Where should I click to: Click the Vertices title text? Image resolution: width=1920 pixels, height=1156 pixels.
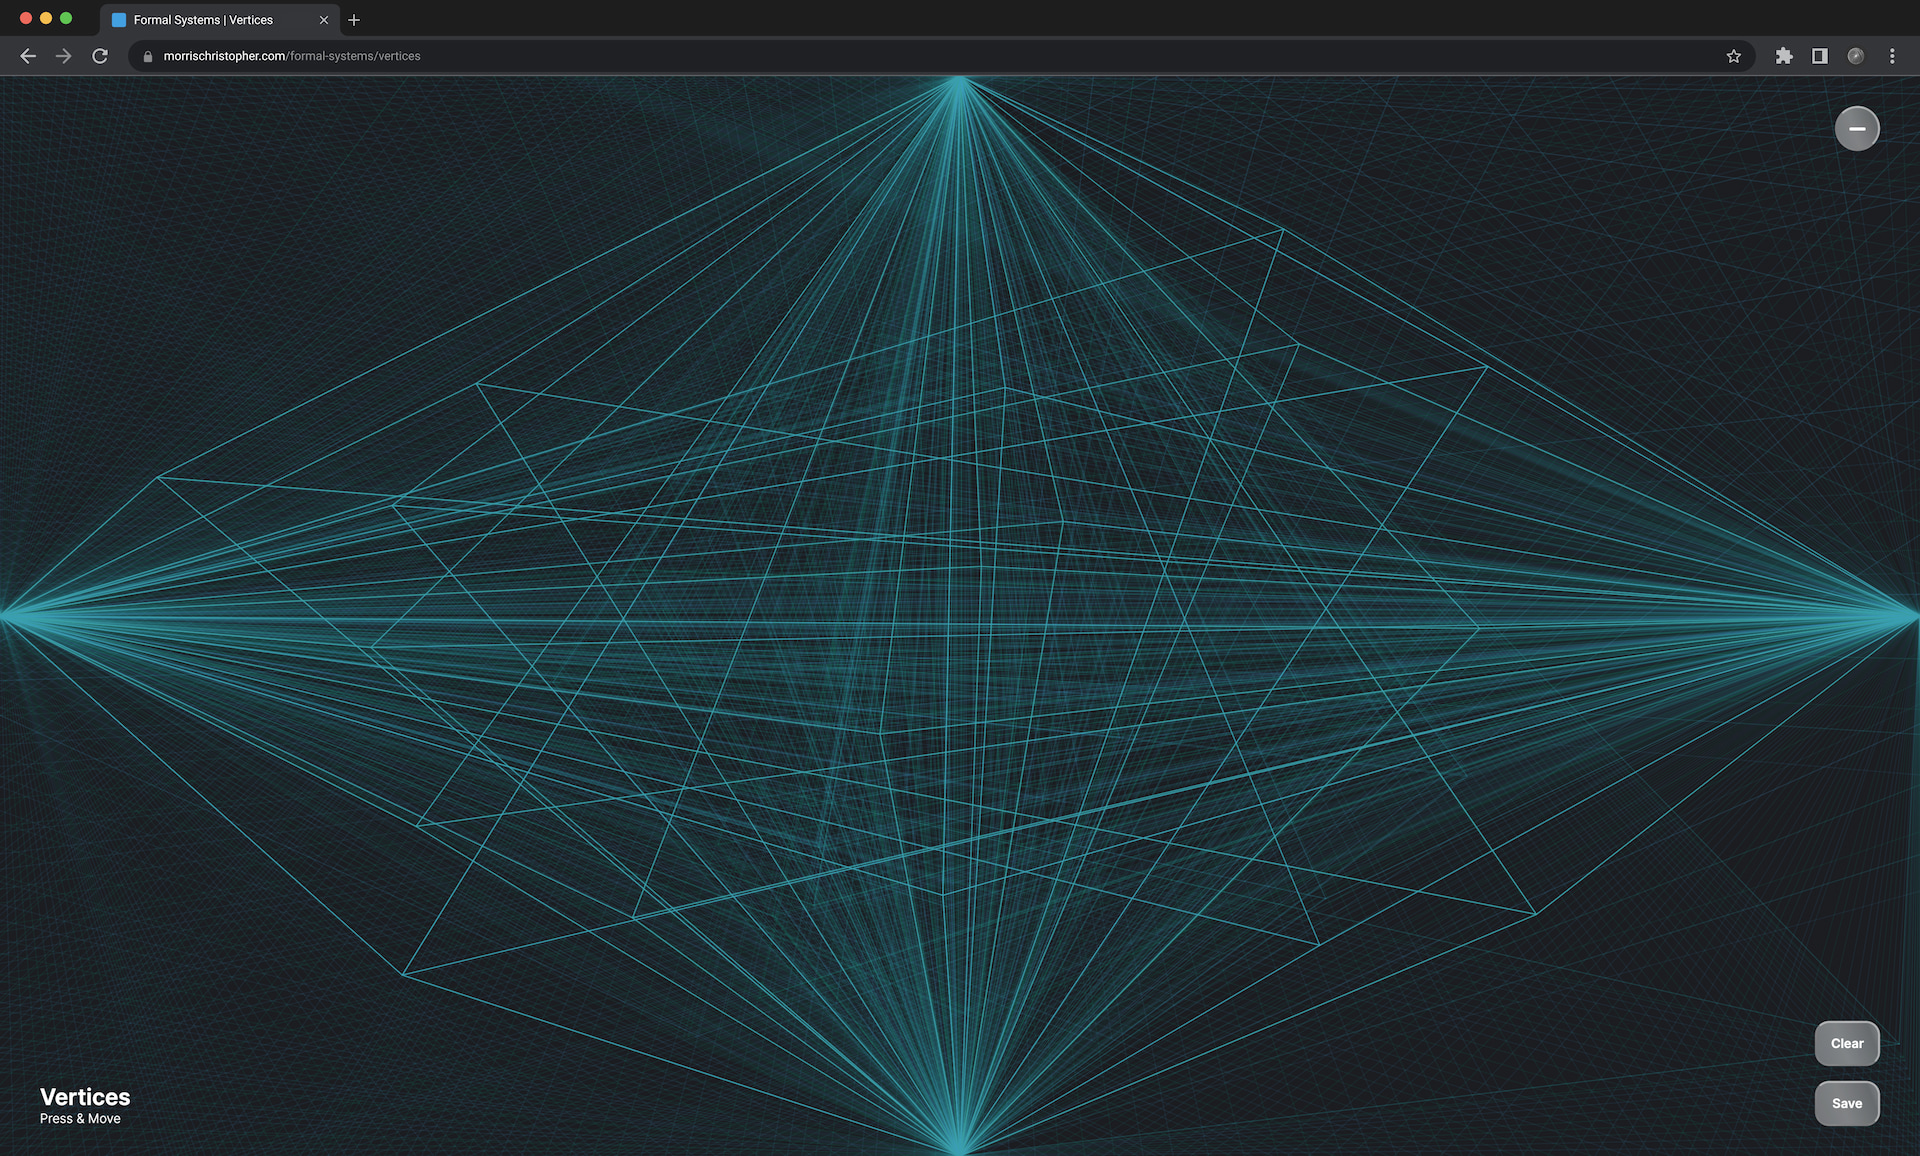84,1096
